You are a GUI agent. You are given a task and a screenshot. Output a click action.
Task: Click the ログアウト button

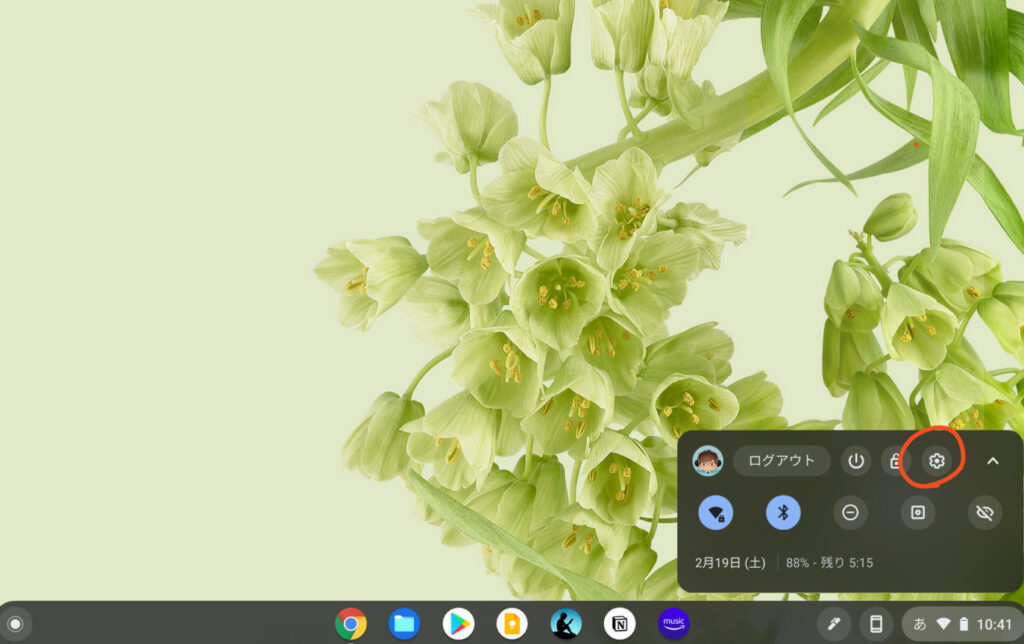pyautogui.click(x=782, y=461)
